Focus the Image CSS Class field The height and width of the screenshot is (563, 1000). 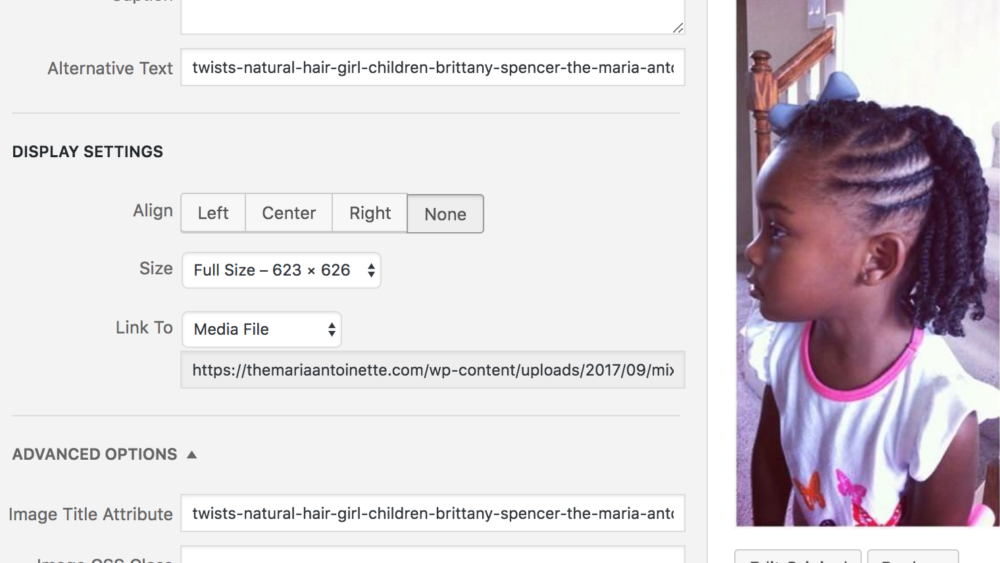(x=432, y=555)
